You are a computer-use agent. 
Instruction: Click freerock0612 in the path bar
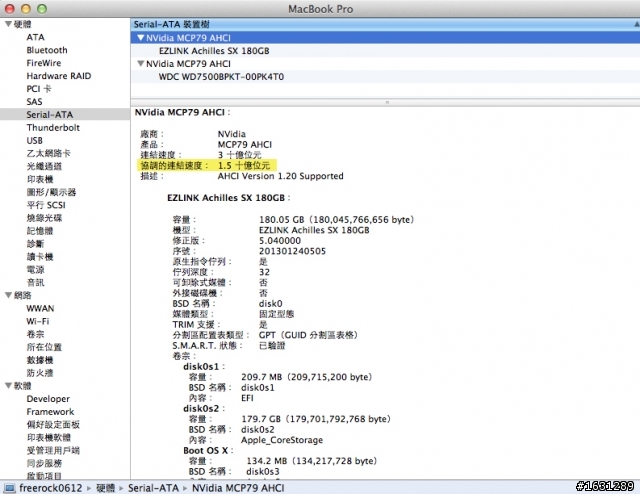[51, 488]
